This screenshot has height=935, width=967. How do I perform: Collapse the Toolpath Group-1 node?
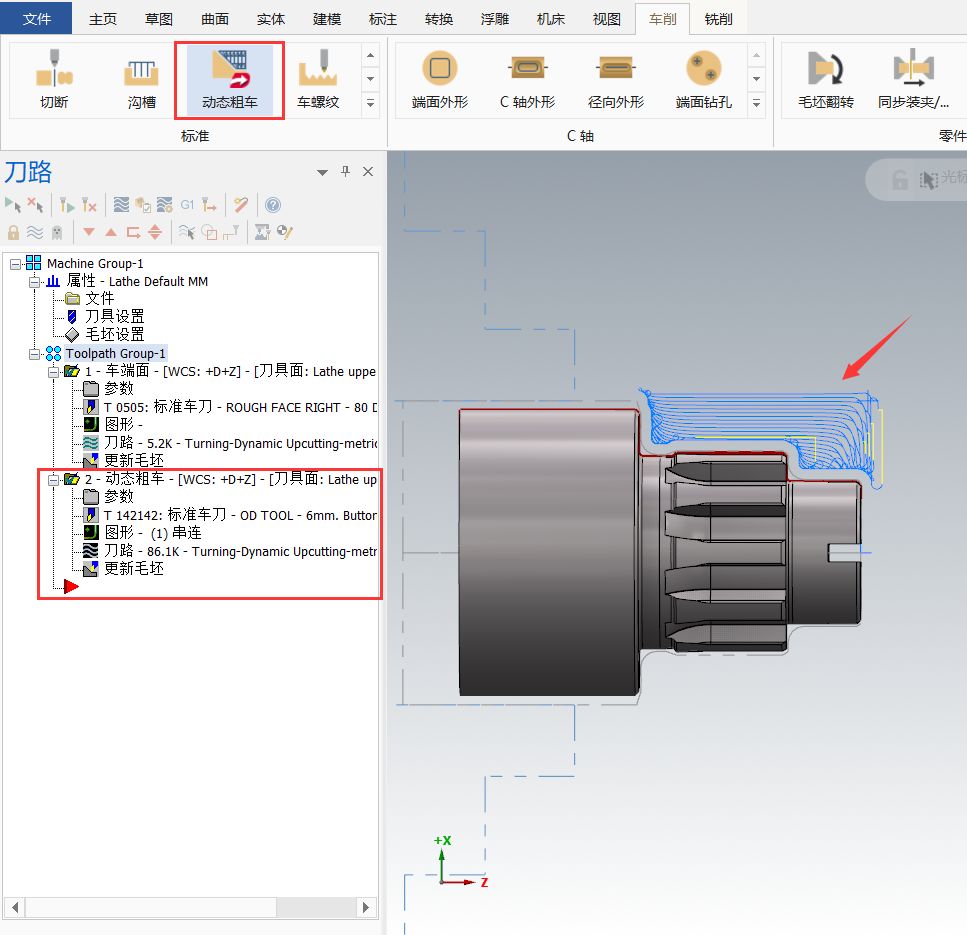[x=35, y=354]
